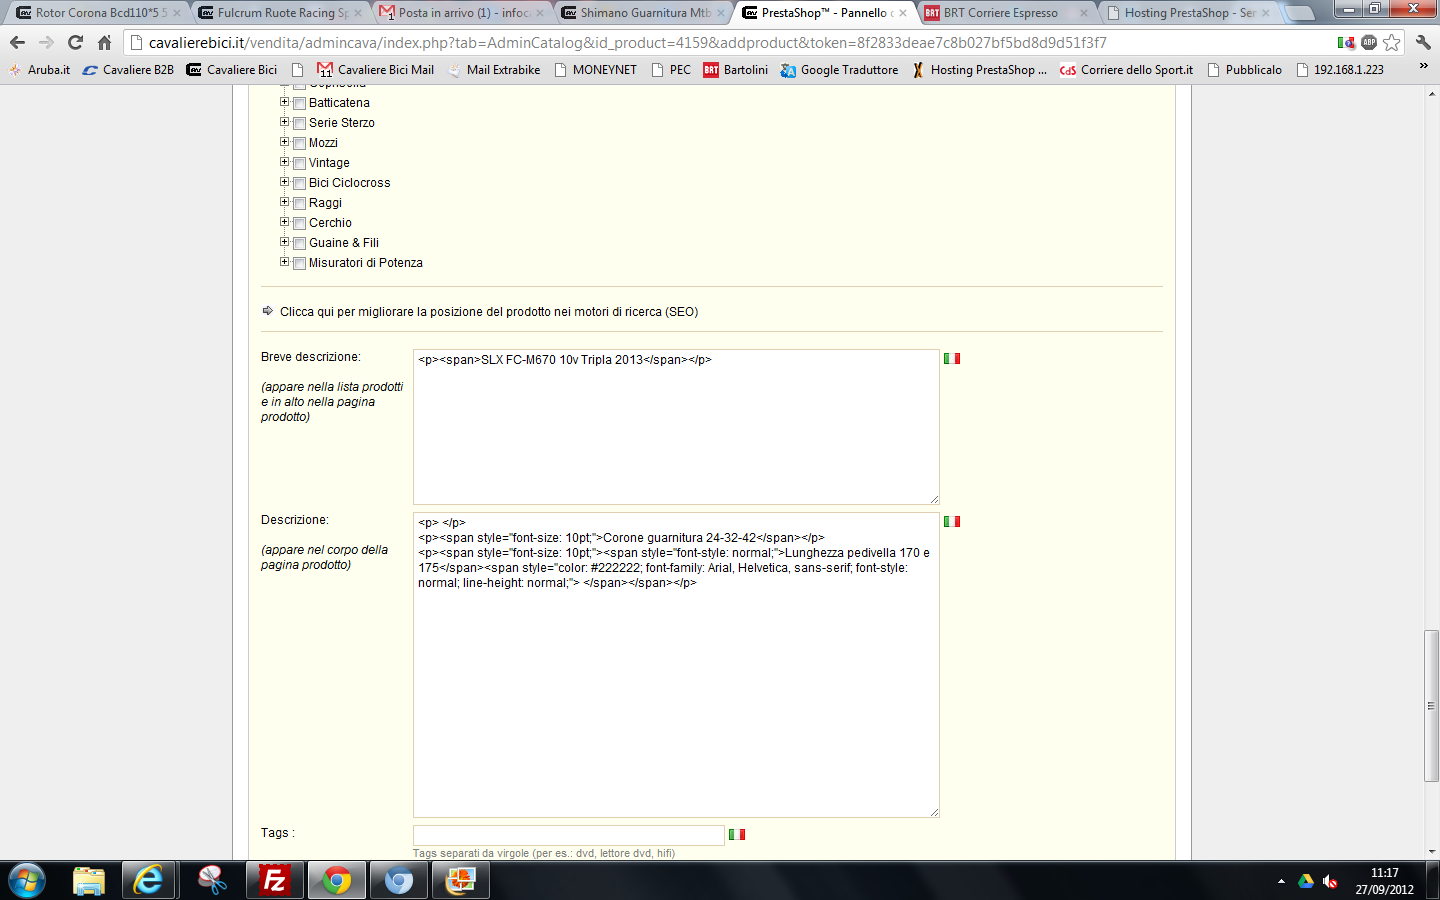Click the Google Drive tray icon
Screen dimensions: 1440x900
(x=1306, y=881)
